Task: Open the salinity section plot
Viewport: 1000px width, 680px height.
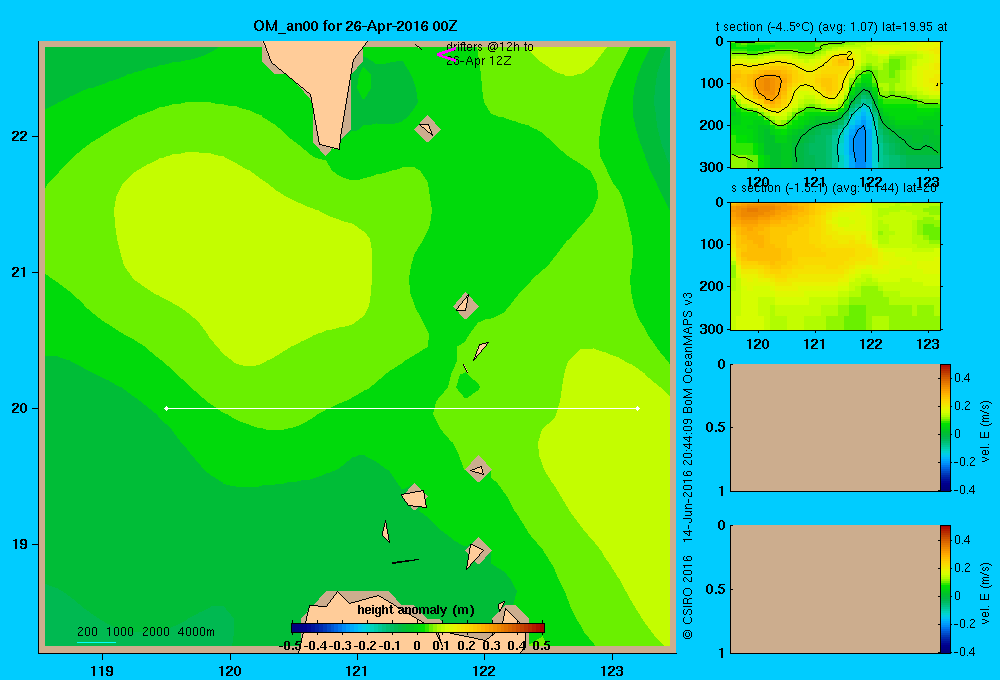Action: tap(835, 265)
